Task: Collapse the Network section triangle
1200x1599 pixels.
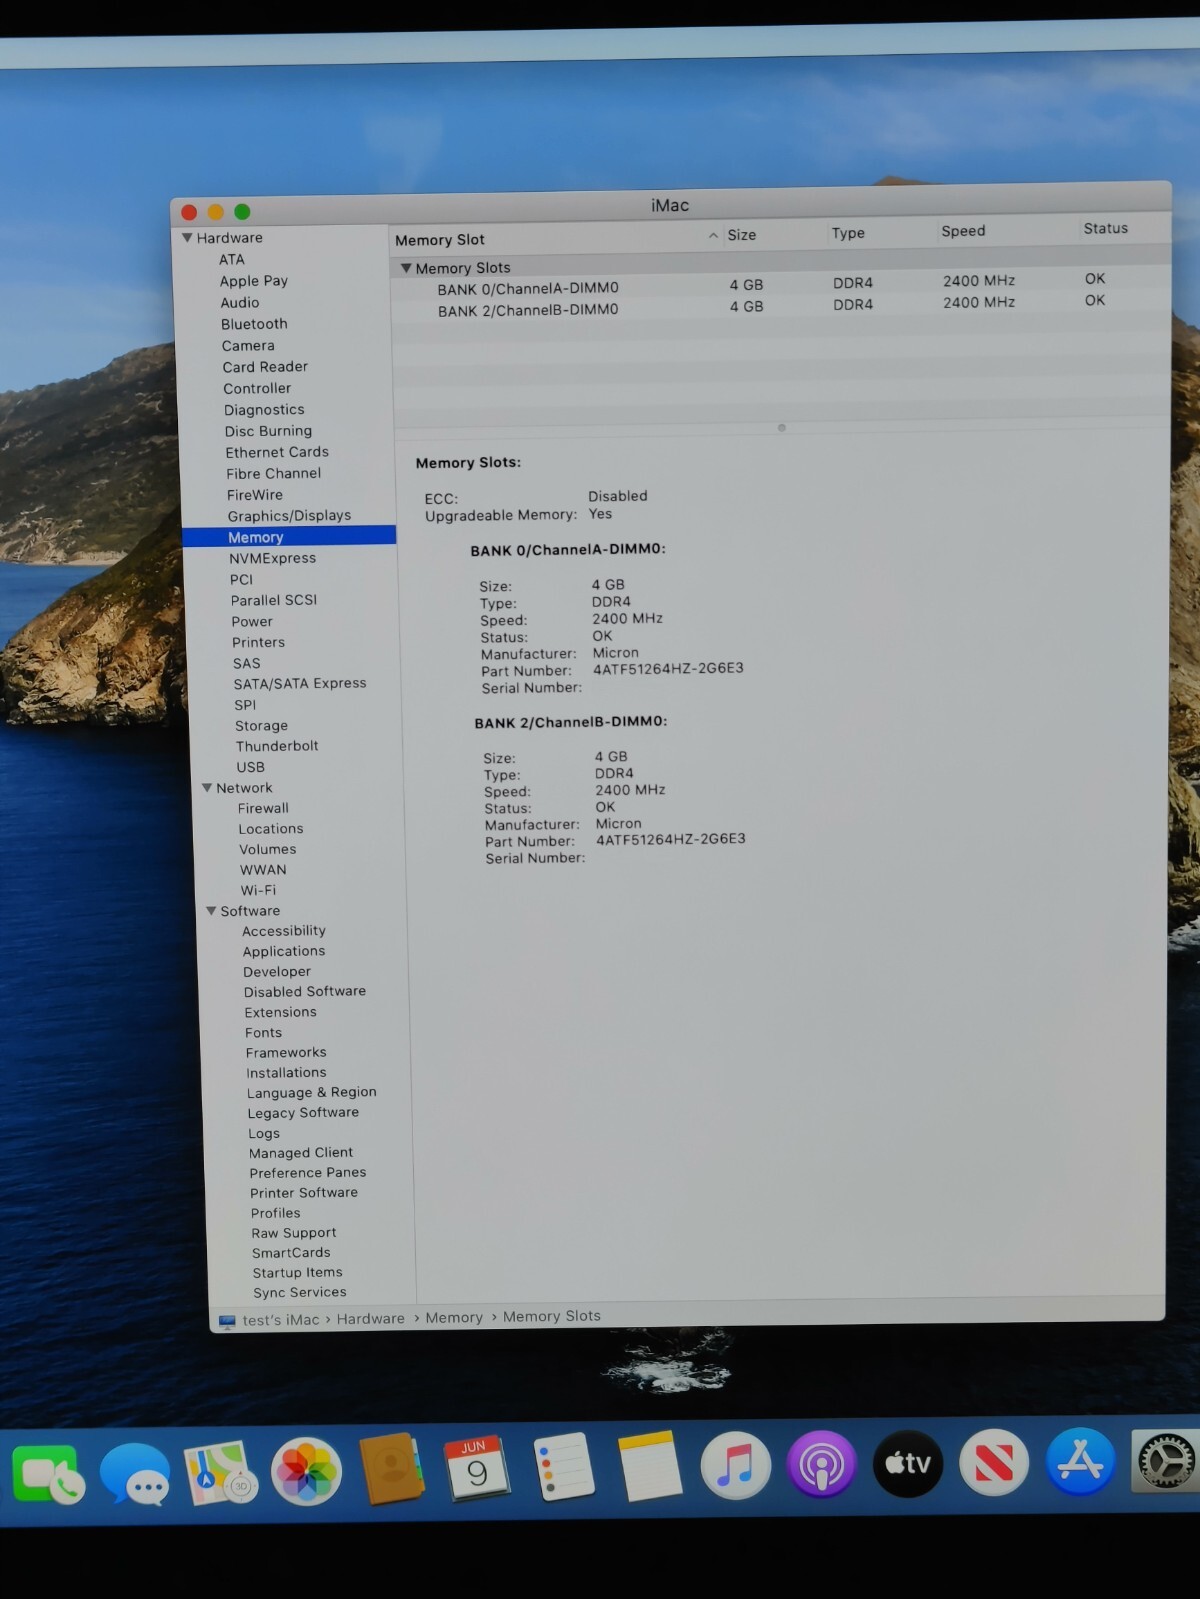Action: (x=207, y=788)
